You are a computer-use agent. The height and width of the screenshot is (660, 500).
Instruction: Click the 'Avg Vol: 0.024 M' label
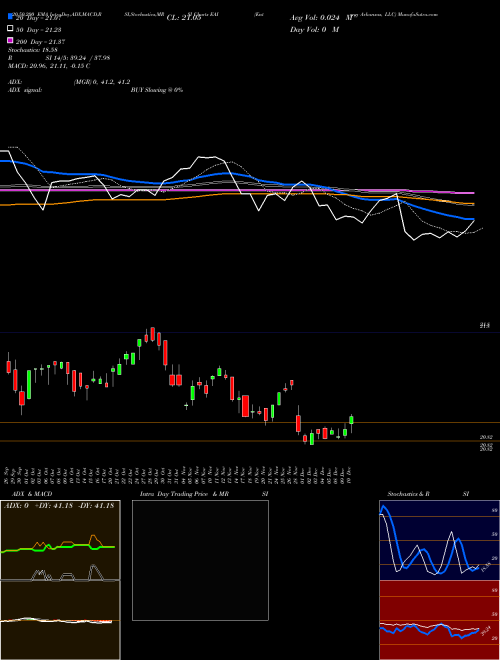coord(321,18)
